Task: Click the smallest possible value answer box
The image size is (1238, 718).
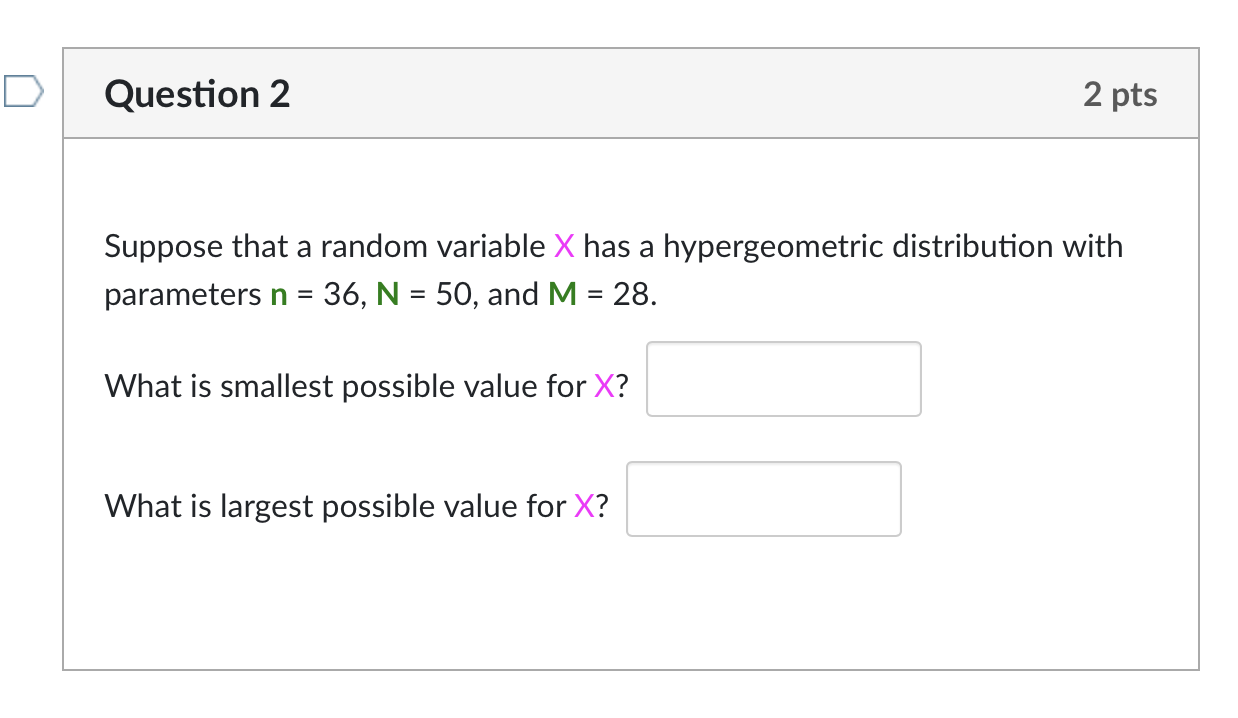Action: [x=783, y=379]
